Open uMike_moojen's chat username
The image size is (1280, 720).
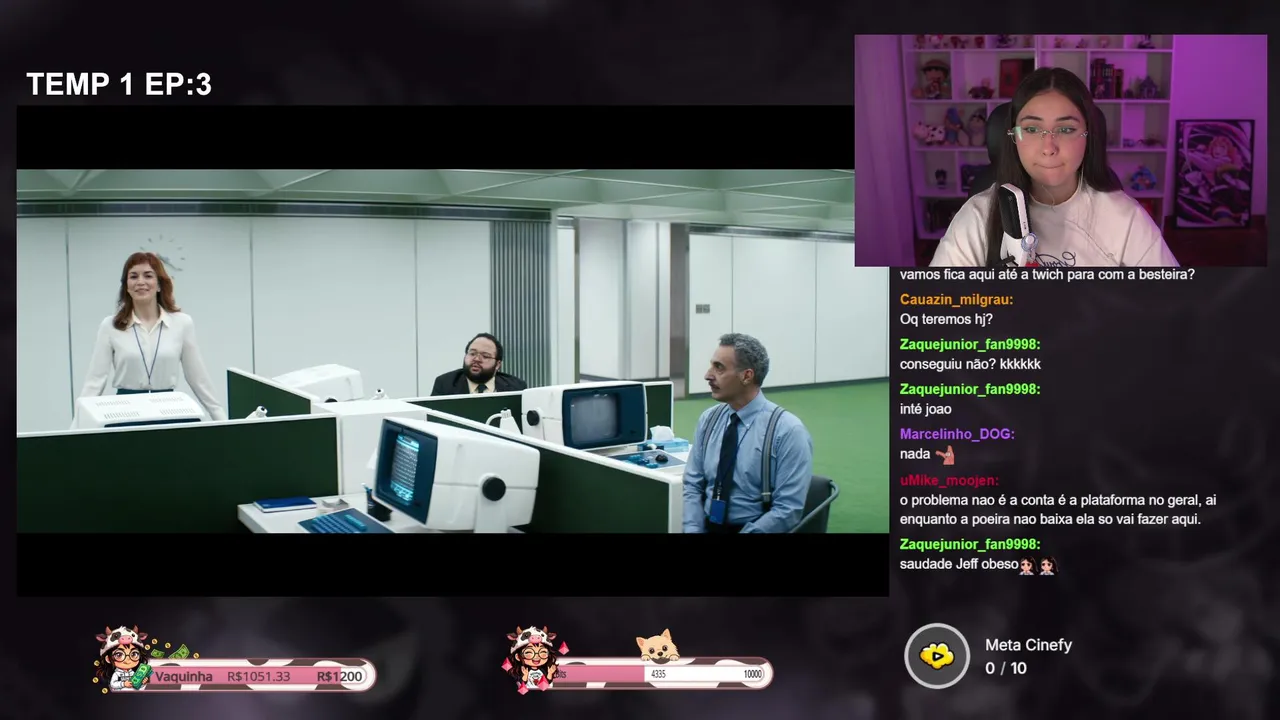(x=949, y=480)
